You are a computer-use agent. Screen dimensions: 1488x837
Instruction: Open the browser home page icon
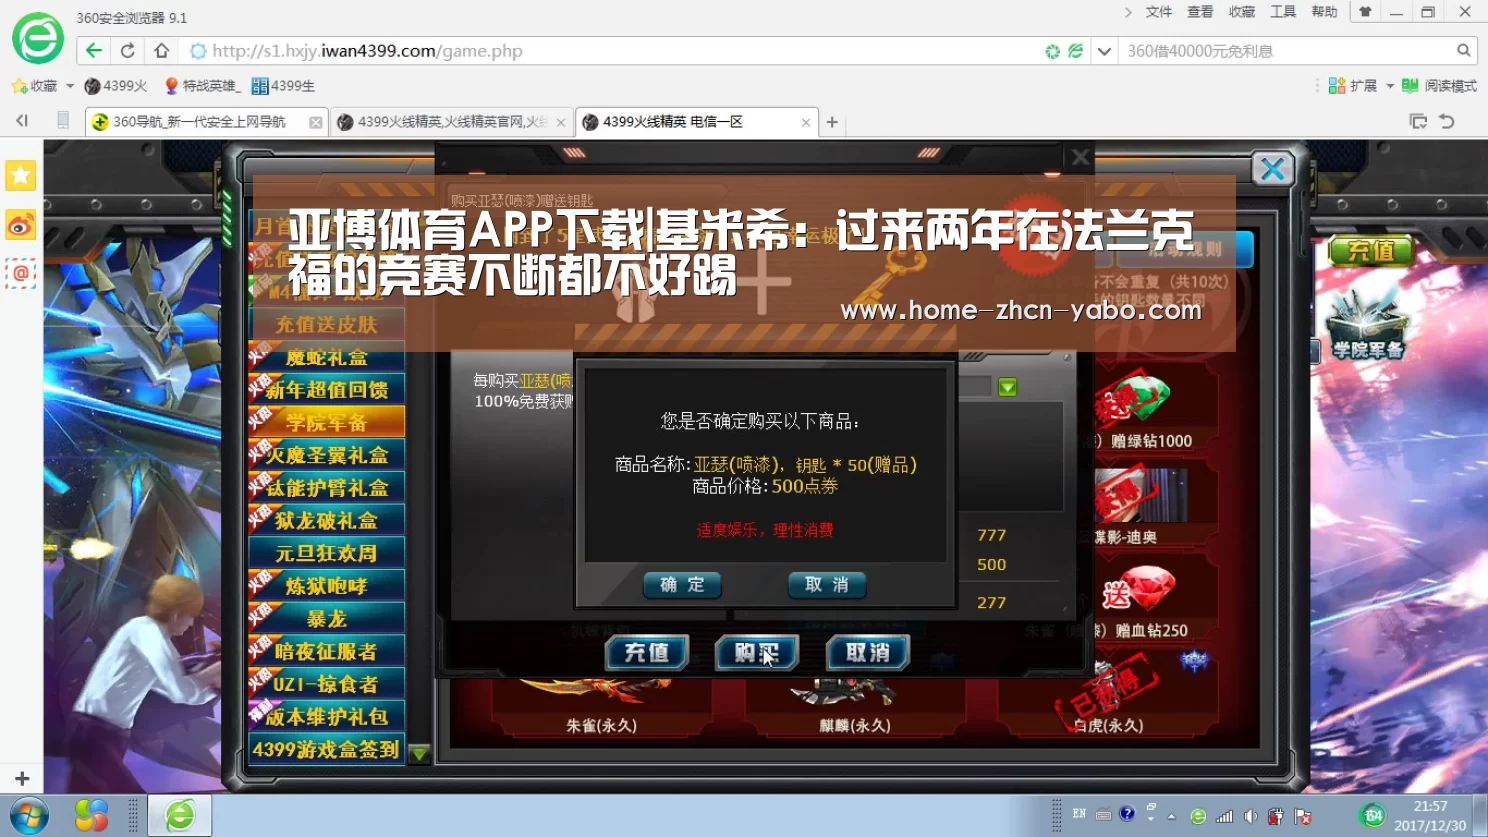[161, 51]
